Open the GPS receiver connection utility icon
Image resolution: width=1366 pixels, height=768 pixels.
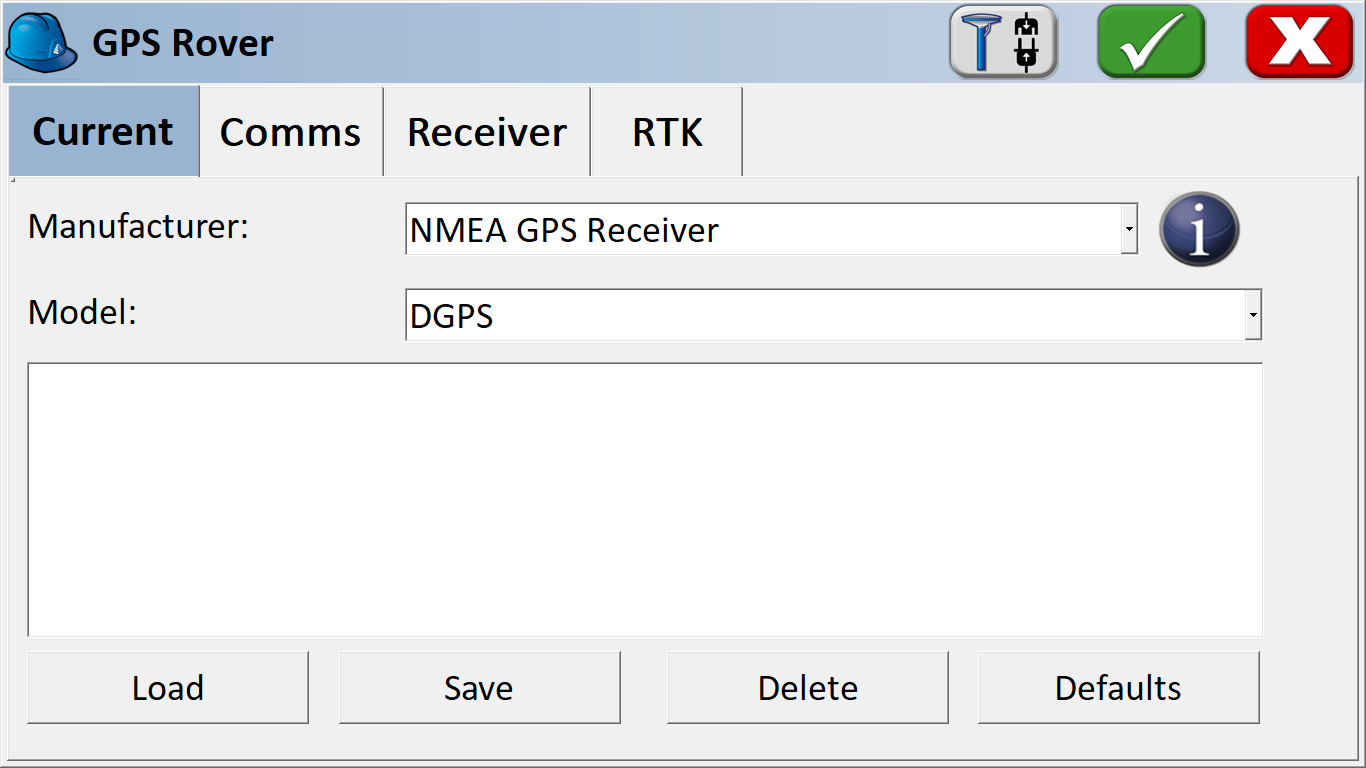coord(1003,42)
